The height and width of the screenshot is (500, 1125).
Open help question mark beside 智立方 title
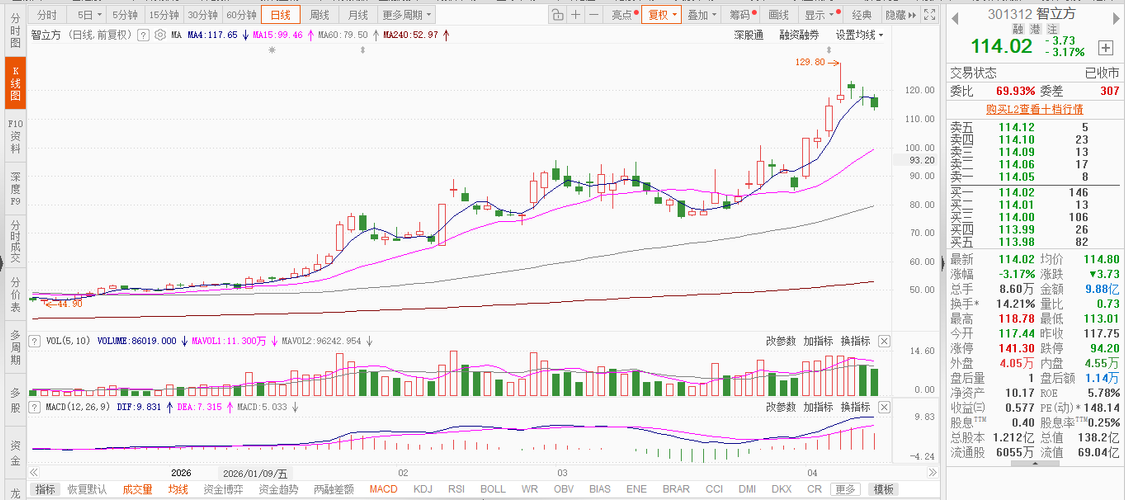143,34
